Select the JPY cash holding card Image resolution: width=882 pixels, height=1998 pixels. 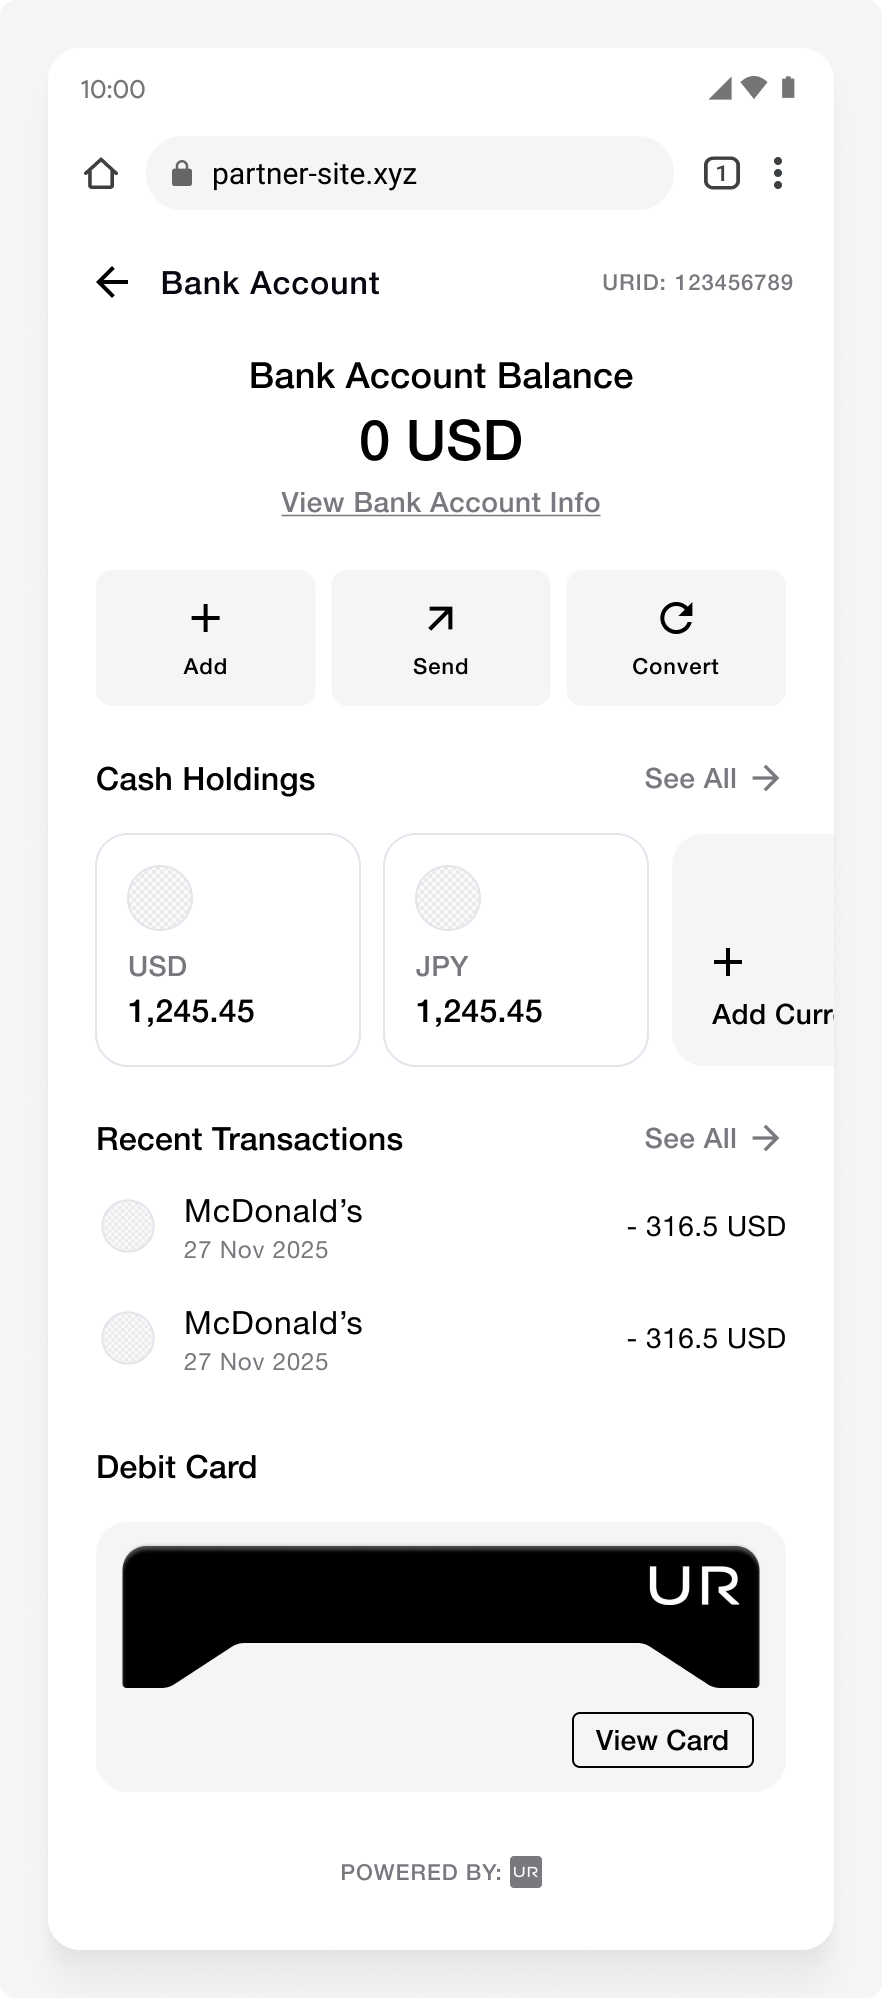click(x=516, y=950)
